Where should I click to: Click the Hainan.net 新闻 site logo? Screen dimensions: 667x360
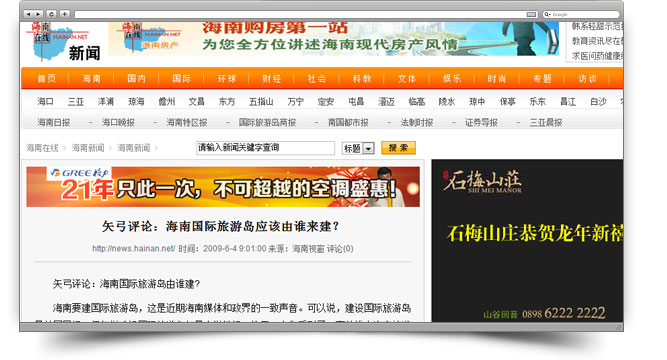coord(64,42)
